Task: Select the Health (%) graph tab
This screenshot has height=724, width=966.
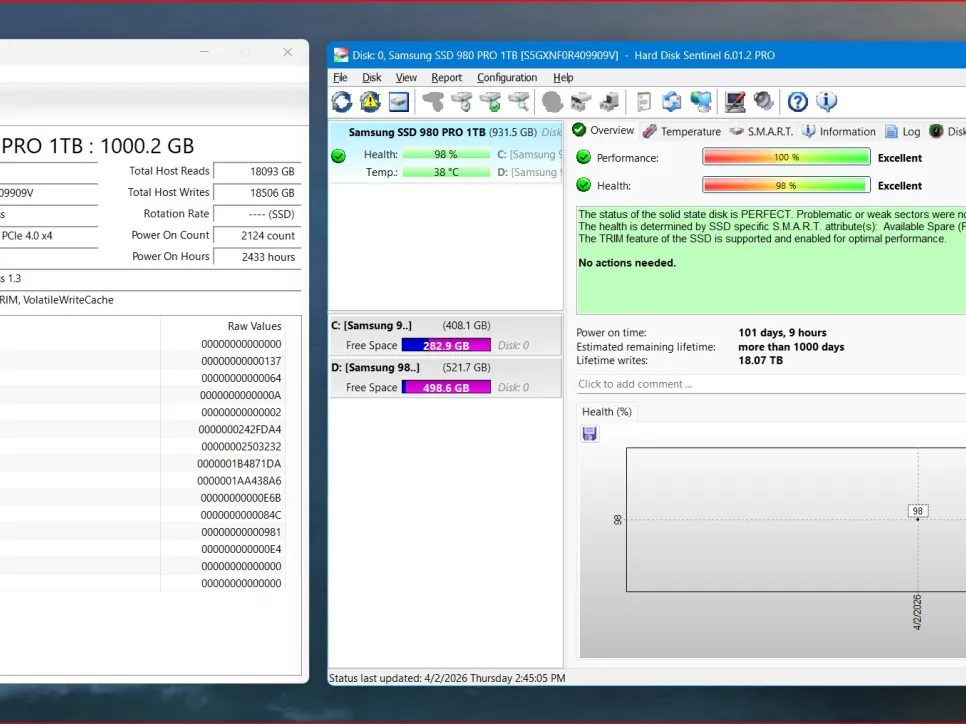Action: click(x=606, y=411)
